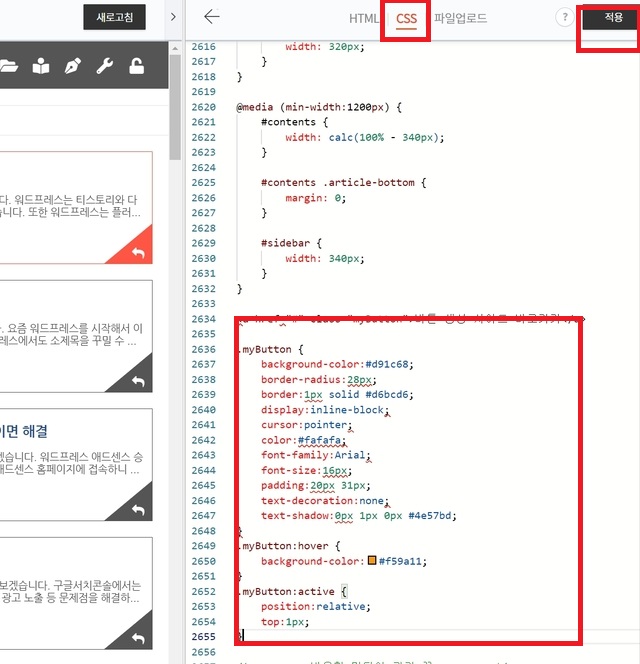640x664 pixels.
Task: Open the post card mentioning 구글서치콘솔에서는
Action: click(x=76, y=593)
